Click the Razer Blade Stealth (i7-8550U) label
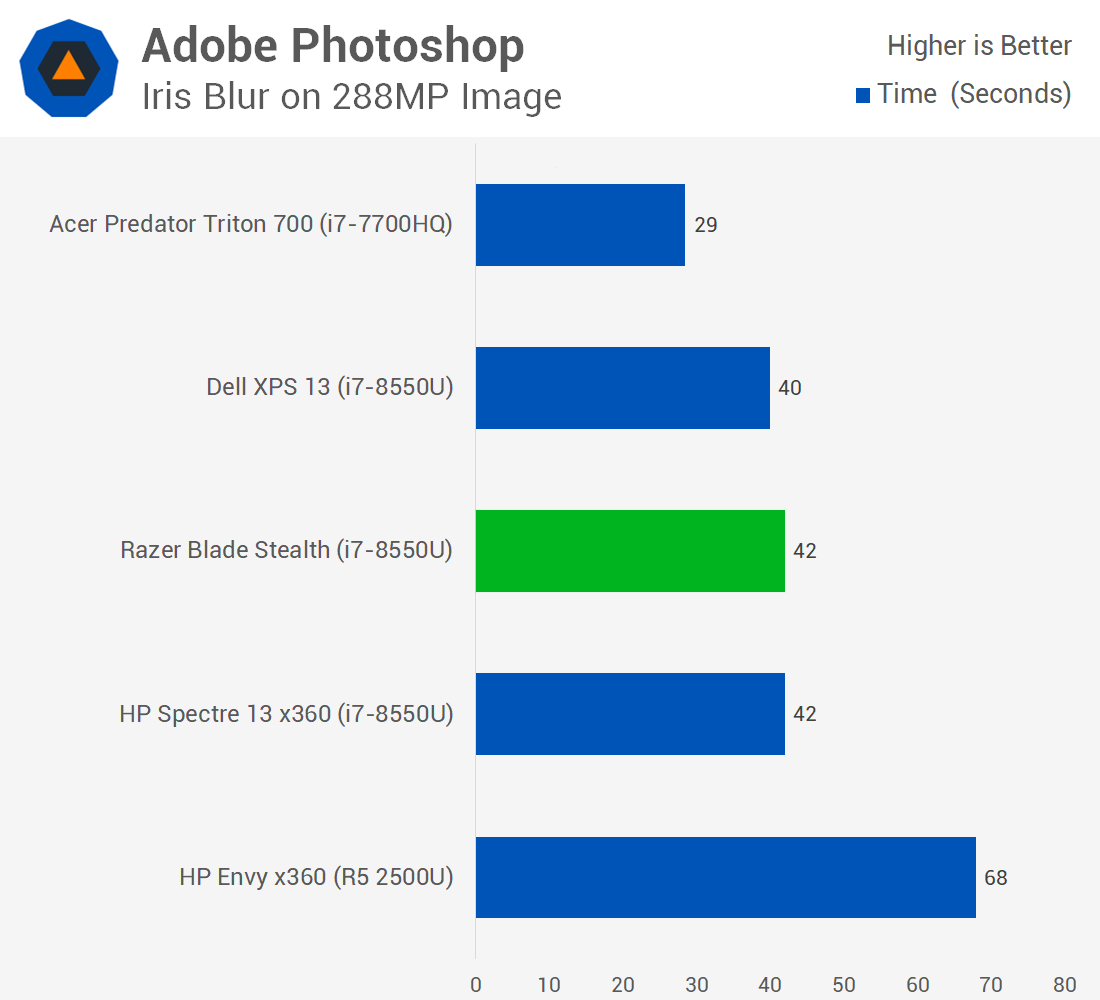Viewport: 1100px width, 1000px height. tap(287, 550)
